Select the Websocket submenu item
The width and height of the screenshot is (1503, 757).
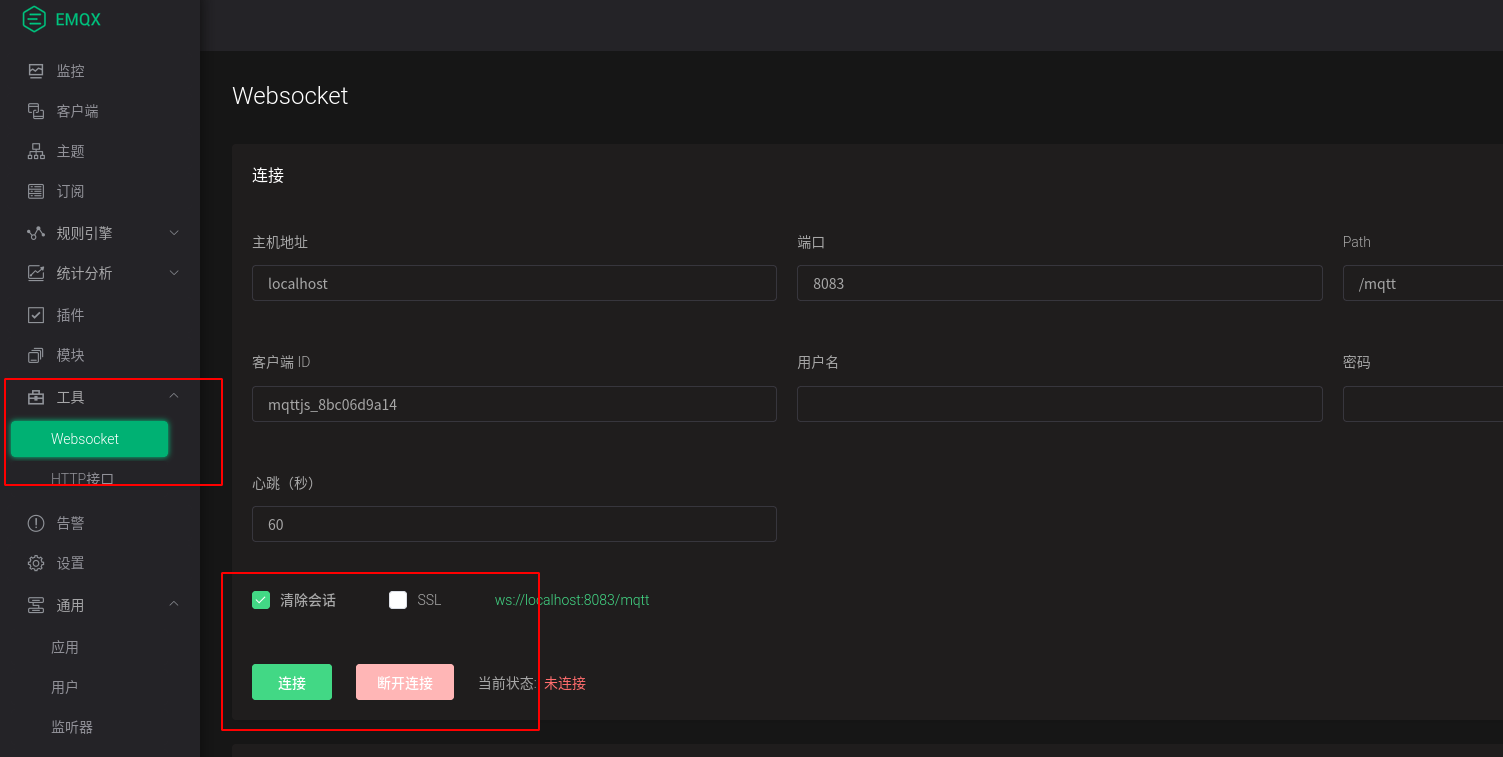tap(89, 439)
